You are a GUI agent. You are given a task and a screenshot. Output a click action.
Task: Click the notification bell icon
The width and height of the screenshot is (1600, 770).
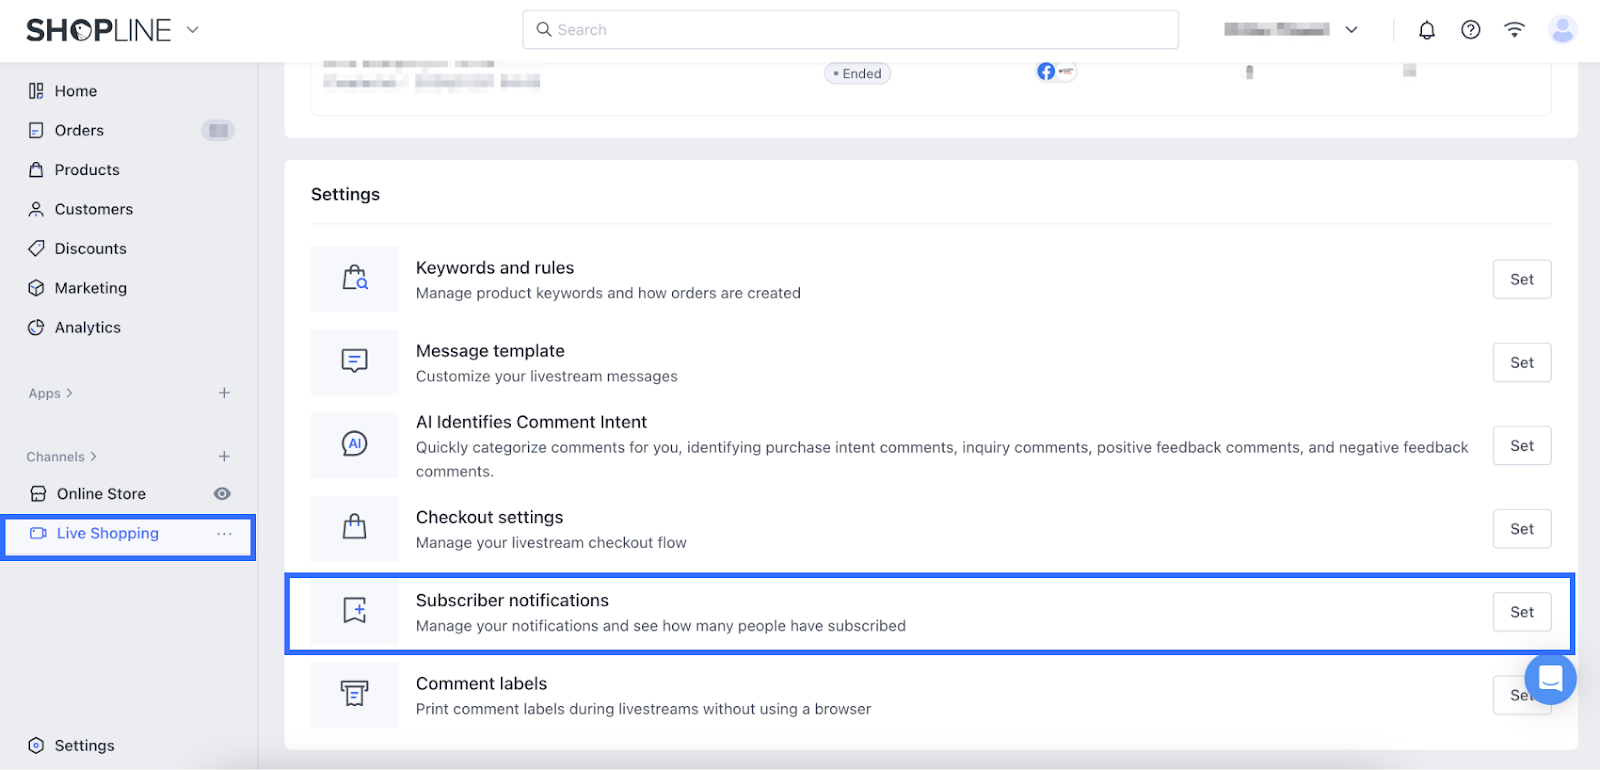tap(1427, 30)
